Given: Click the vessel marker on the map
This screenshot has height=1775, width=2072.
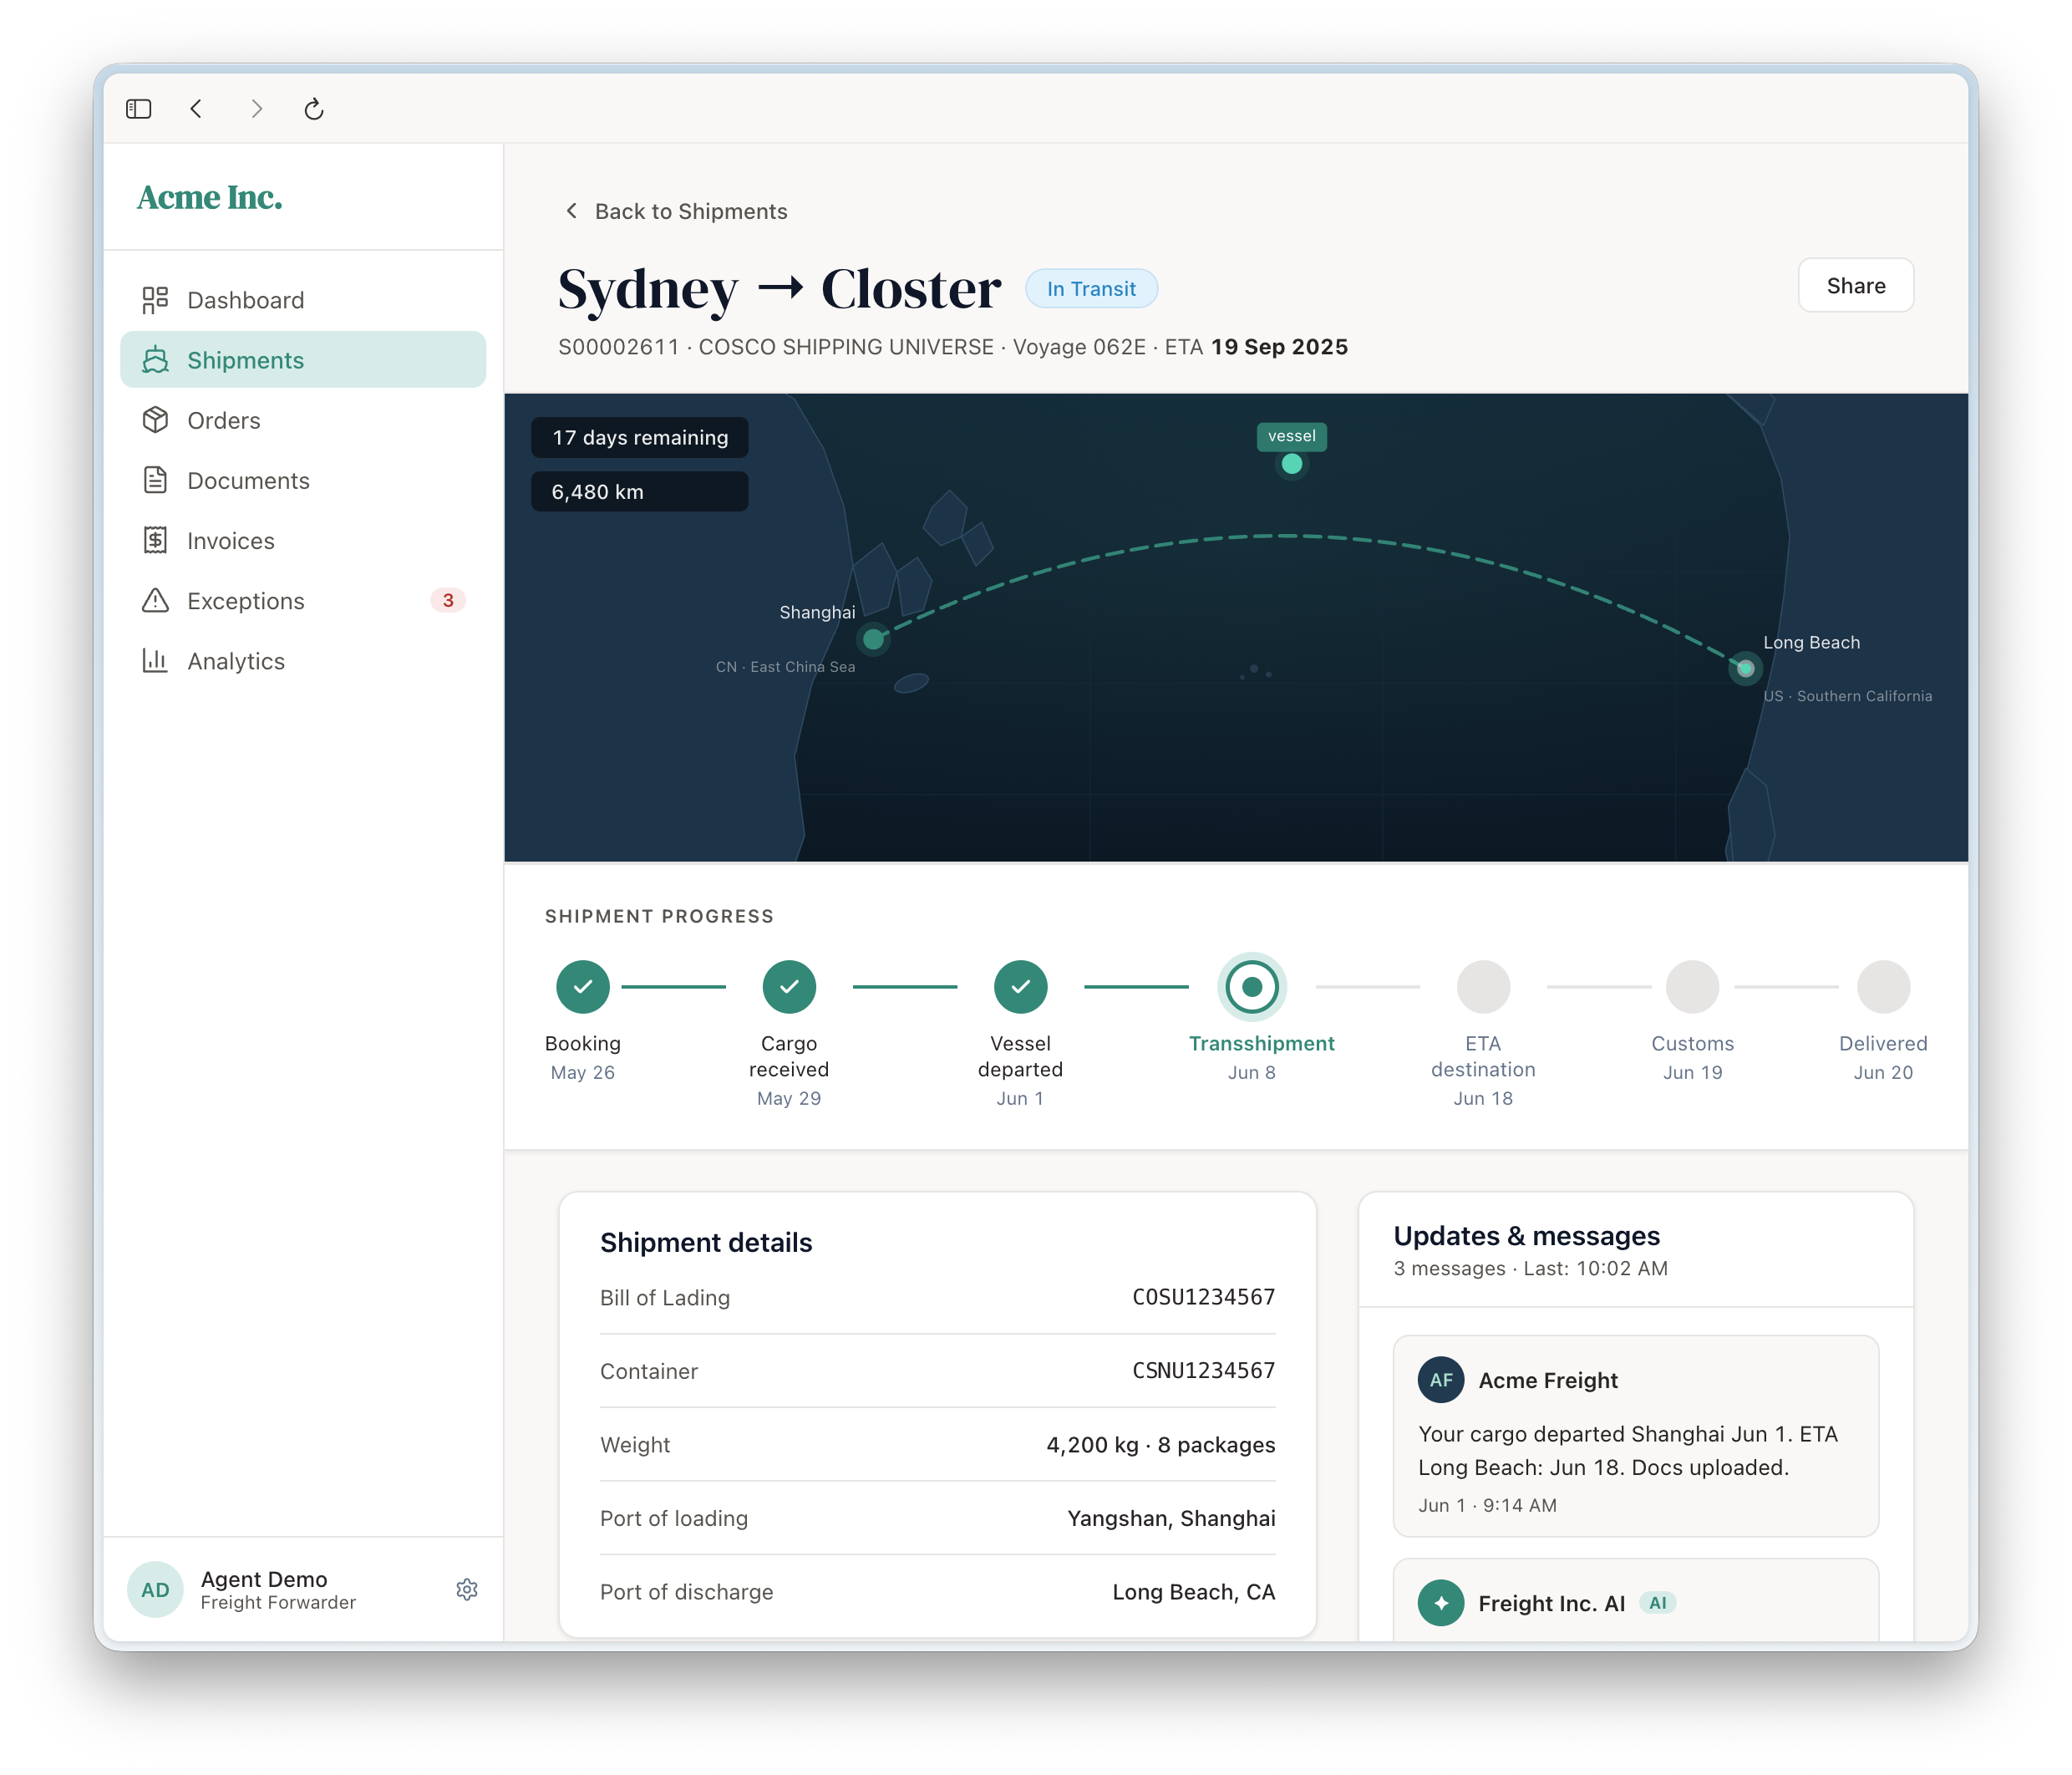Looking at the screenshot, I should pyautogui.click(x=1291, y=464).
